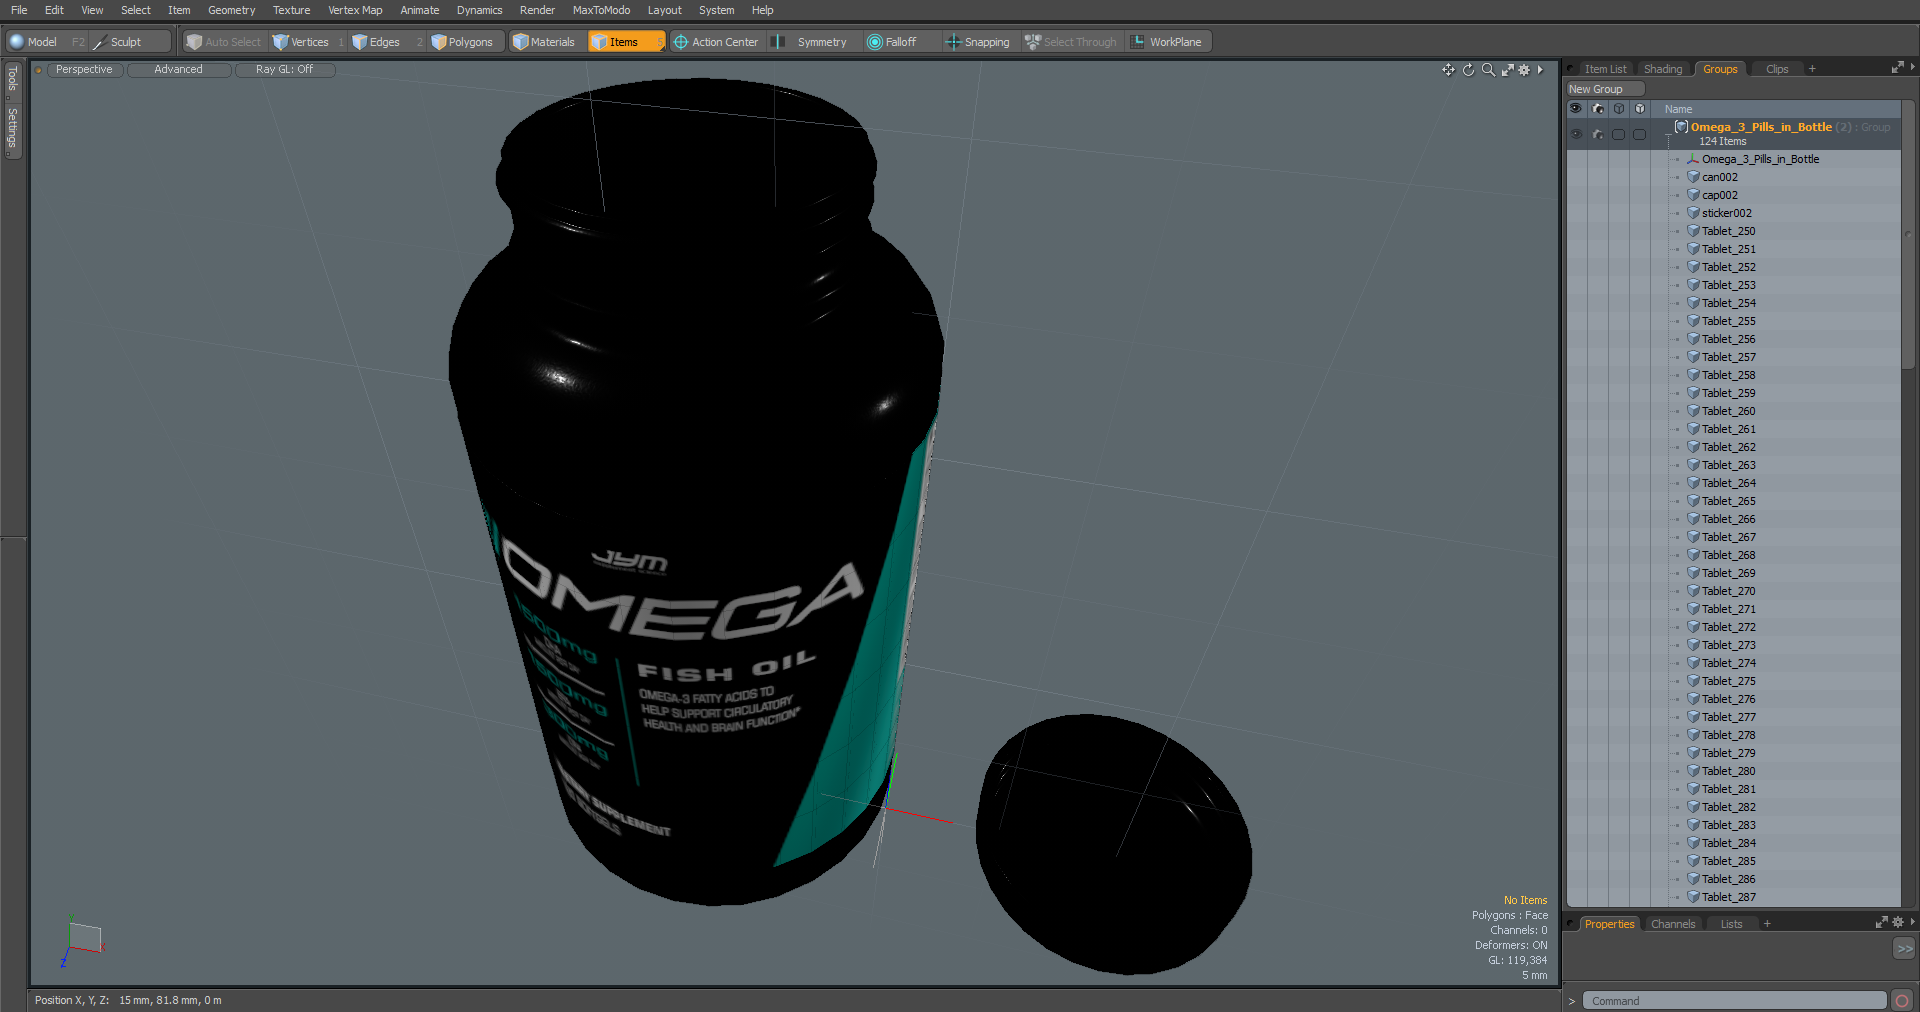Image resolution: width=1920 pixels, height=1012 pixels.
Task: Toggle visibility eye for Omega_3_Pills_in_Bottle group
Action: 1576,134
